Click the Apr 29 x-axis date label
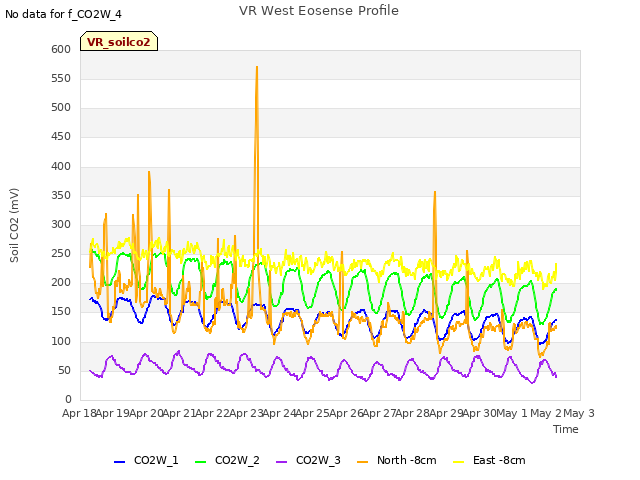The height and width of the screenshot is (480, 640). click(446, 413)
